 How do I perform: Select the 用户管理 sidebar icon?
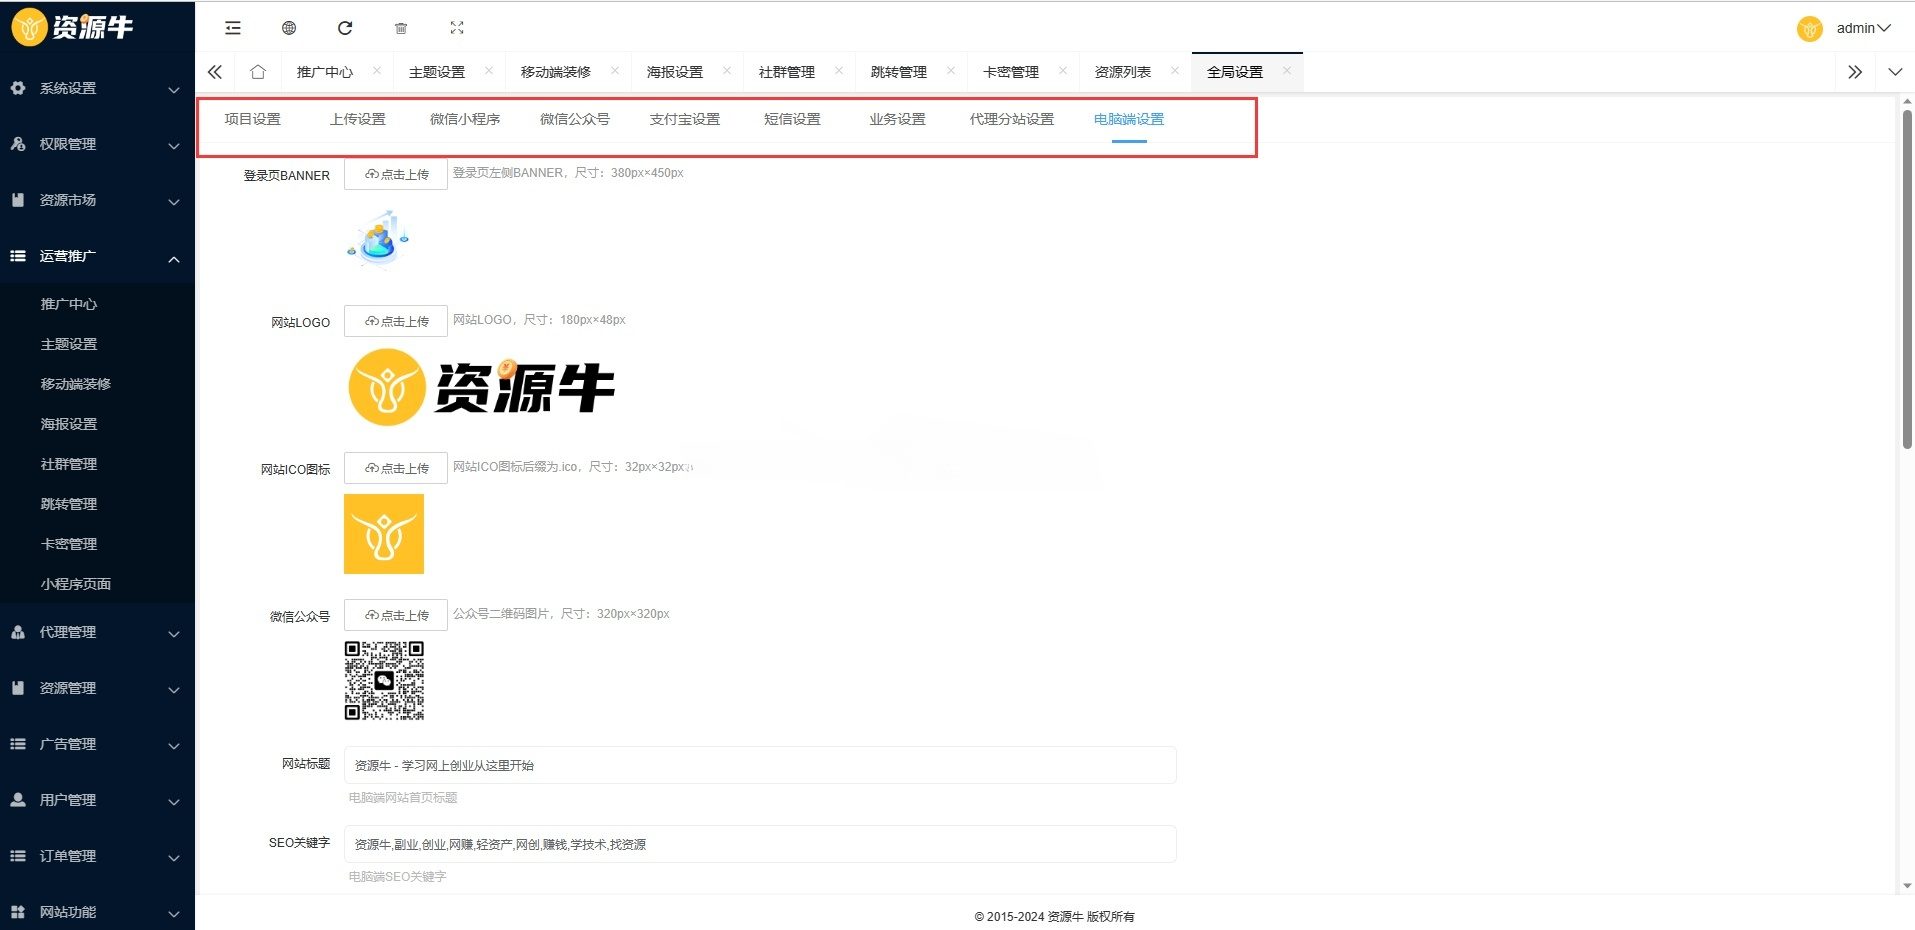(18, 799)
